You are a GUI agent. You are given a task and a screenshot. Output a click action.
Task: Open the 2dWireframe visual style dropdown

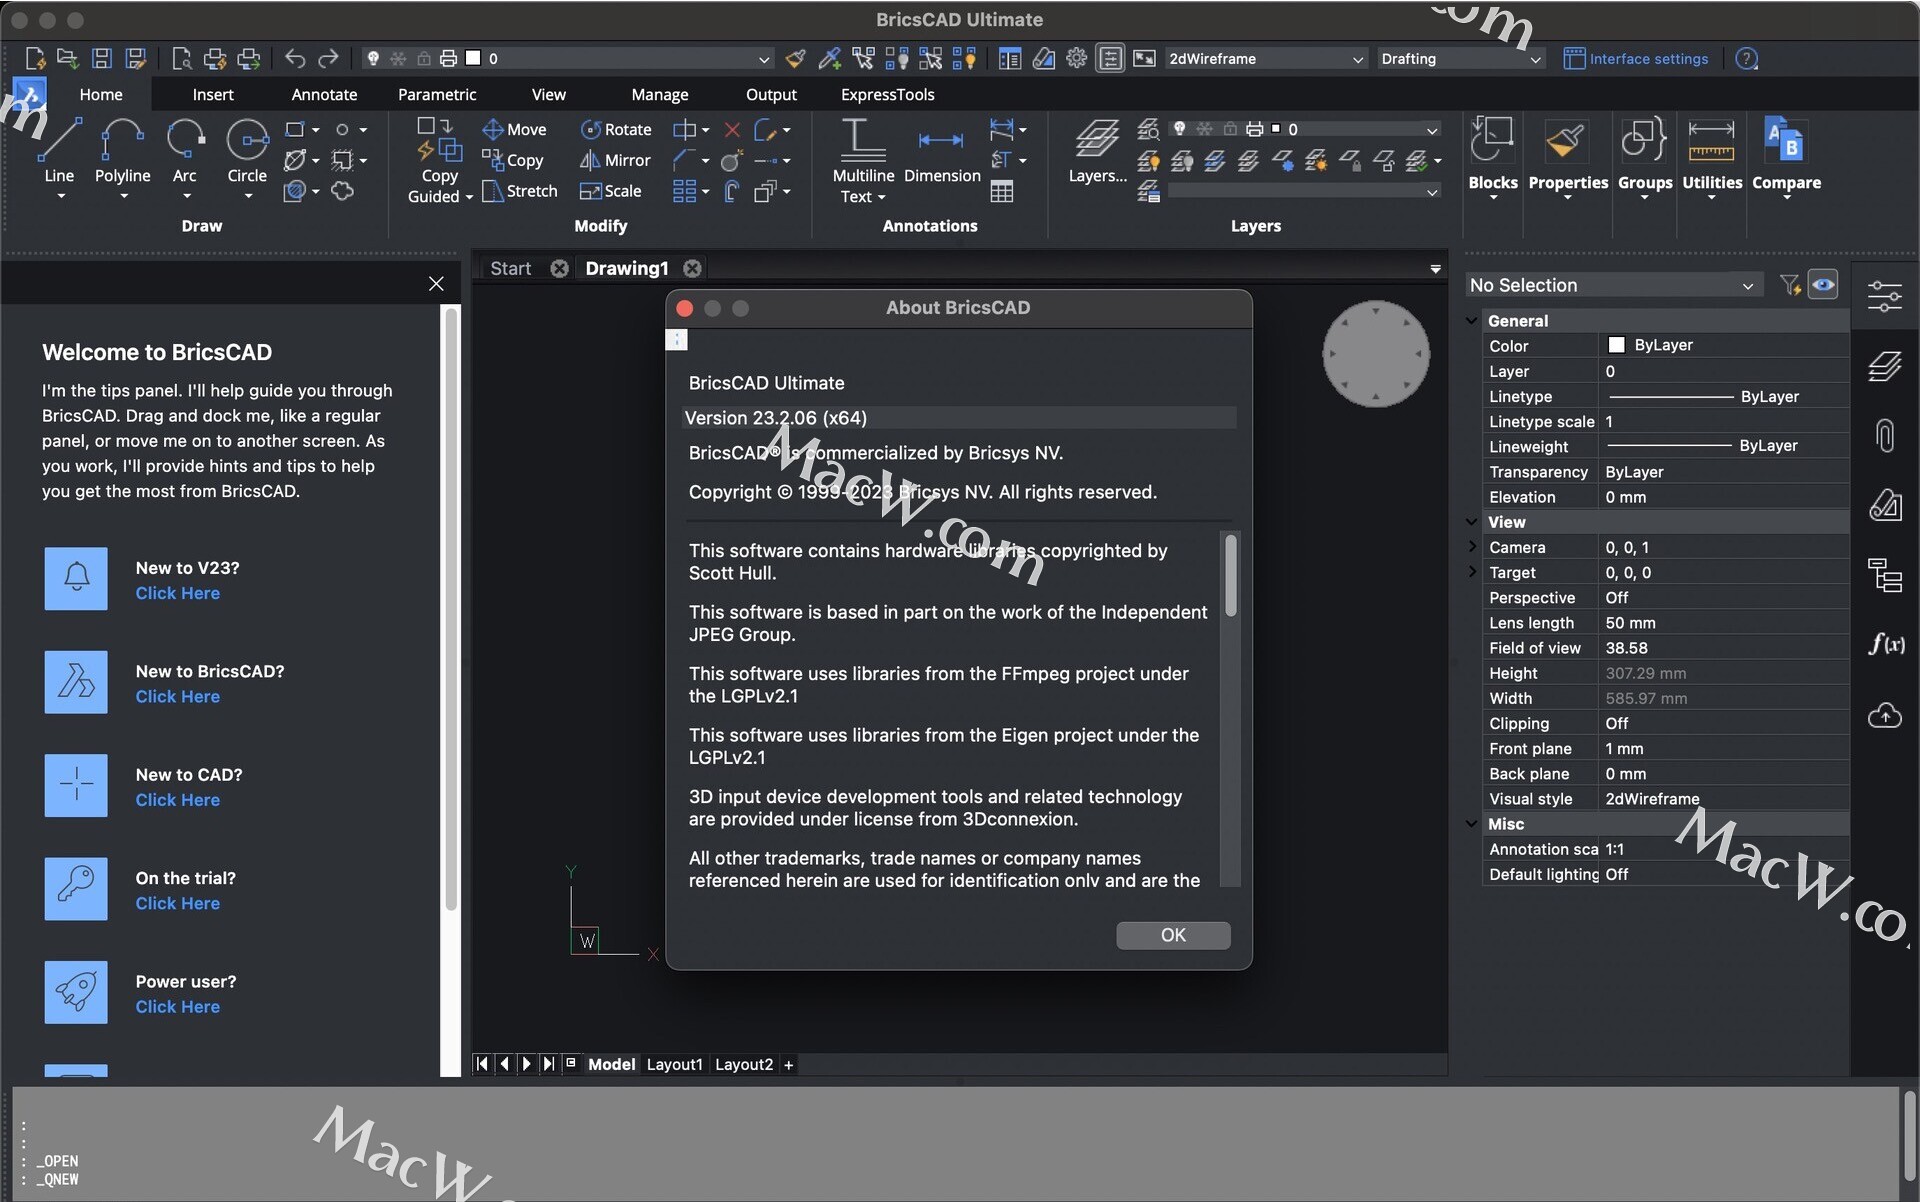pyautogui.click(x=1266, y=58)
